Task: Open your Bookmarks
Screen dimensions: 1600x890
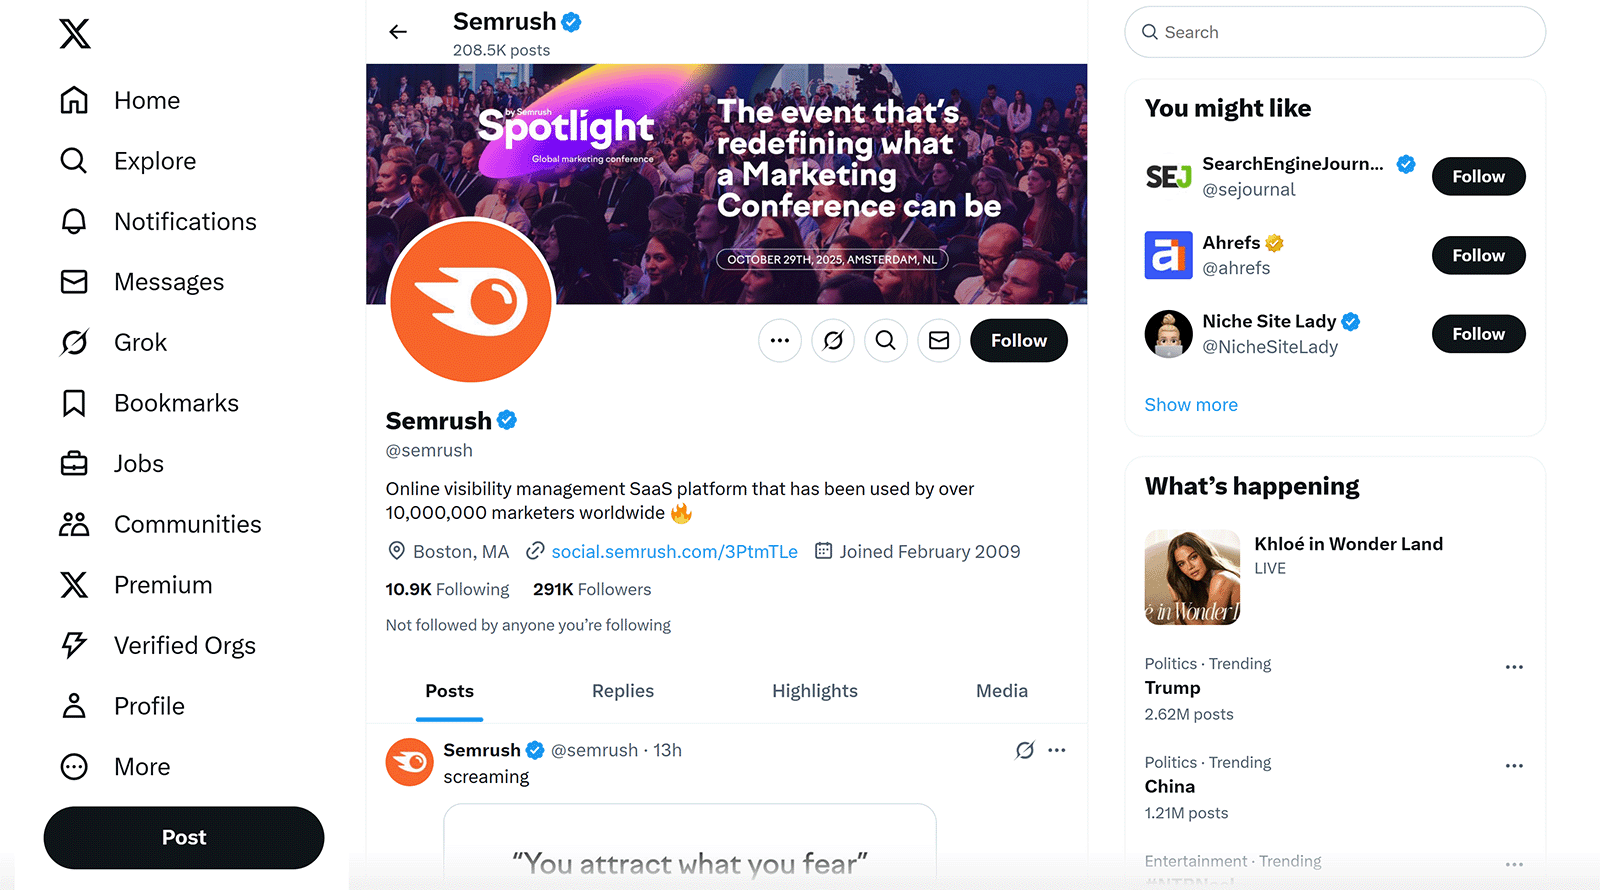Action: [176, 402]
